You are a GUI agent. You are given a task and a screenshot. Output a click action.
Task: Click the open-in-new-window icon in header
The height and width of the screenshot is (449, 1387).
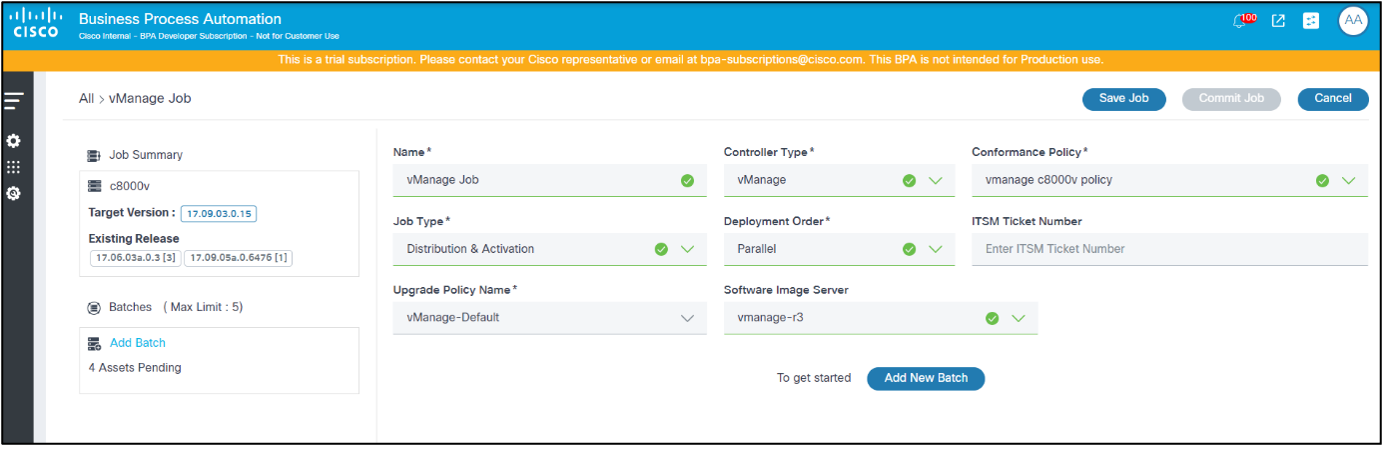[x=1278, y=21]
